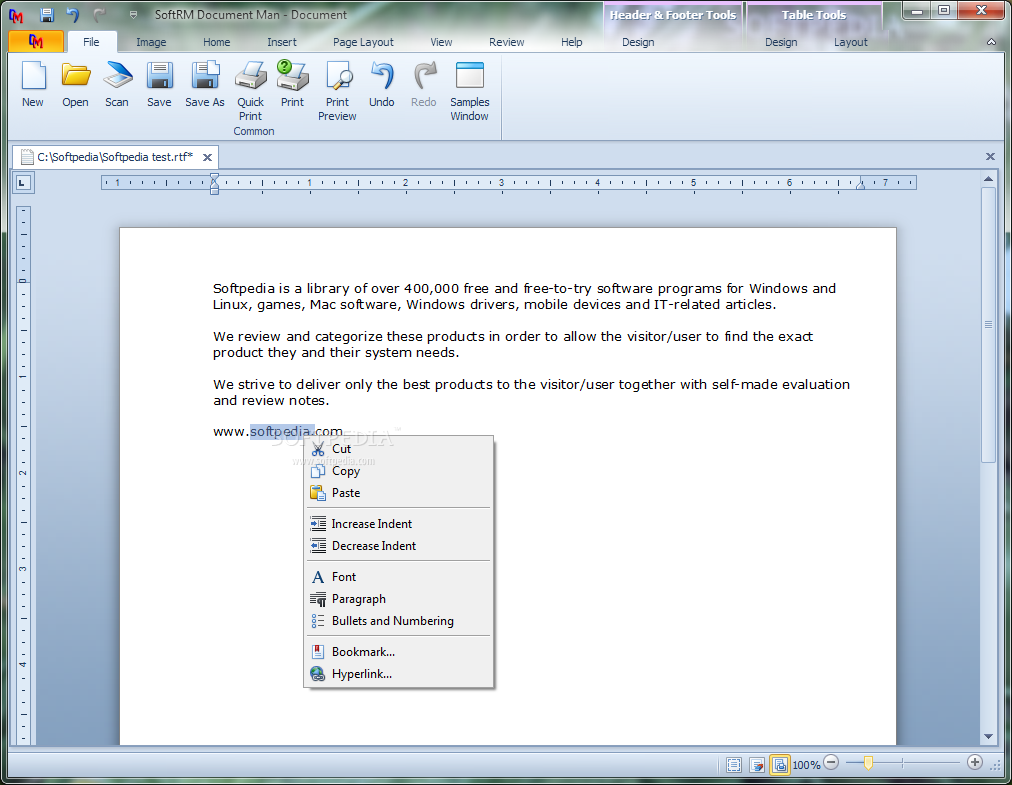
Task: Choose Hyperlink... in the context menu
Action: tap(398, 673)
